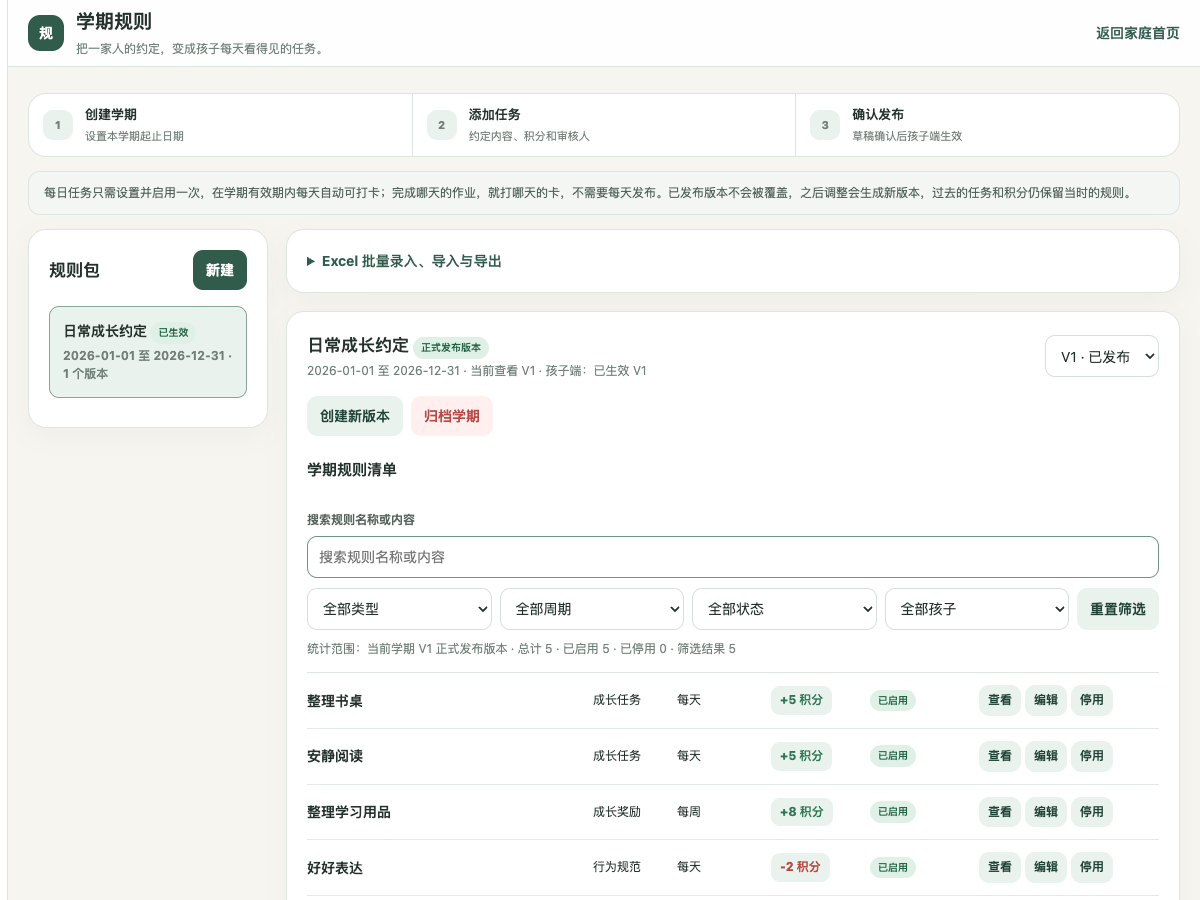This screenshot has height=900, width=1200.
Task: Edit the 整理书桌 rule
Action: [1046, 700]
